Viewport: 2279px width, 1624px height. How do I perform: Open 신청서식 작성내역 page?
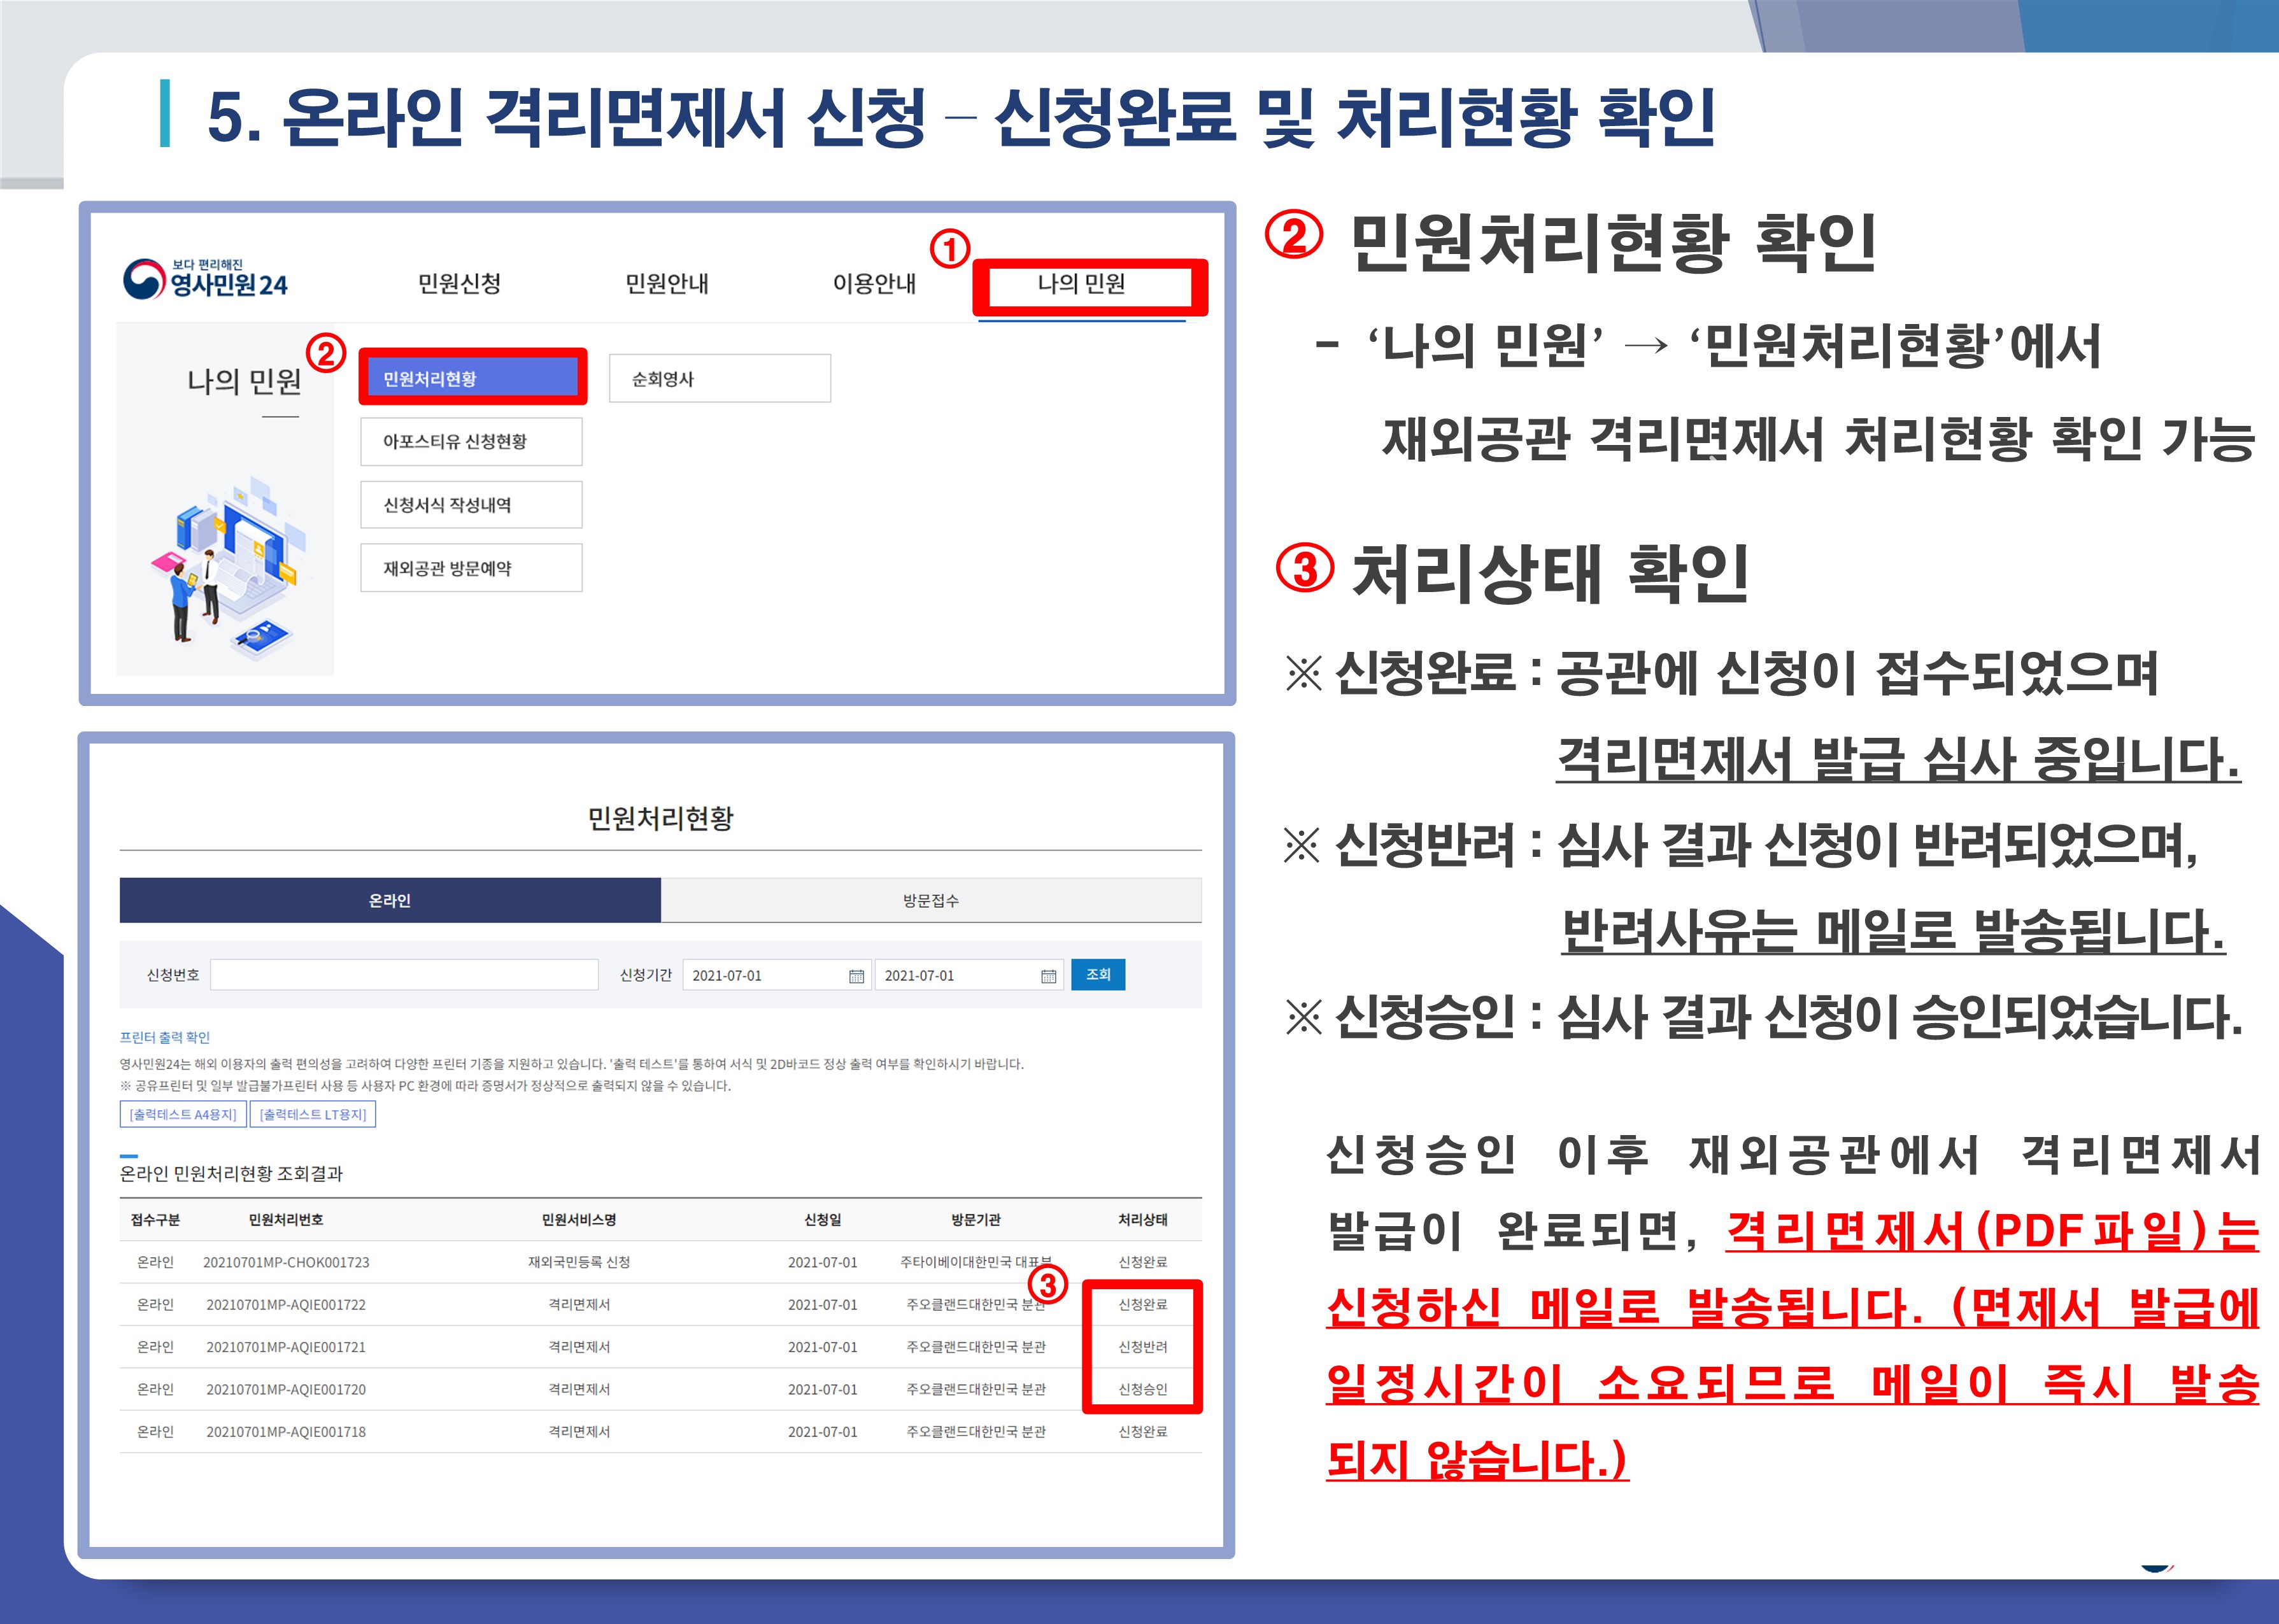(x=471, y=505)
